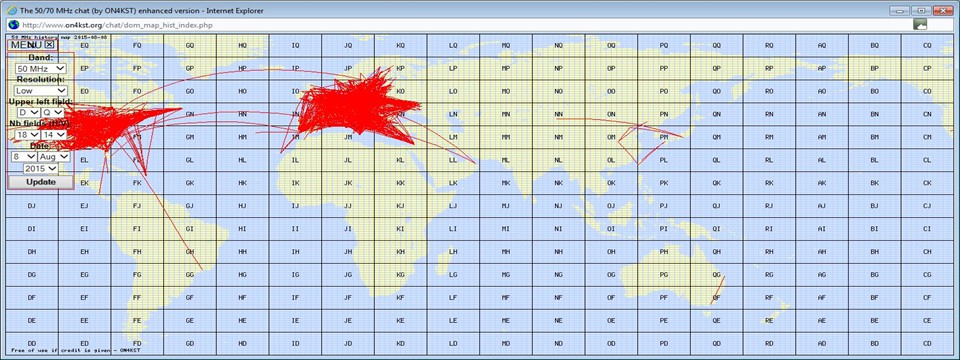This screenshot has height=360, width=960.
Task: Open the year dropdown showing 2015
Action: click(41, 168)
